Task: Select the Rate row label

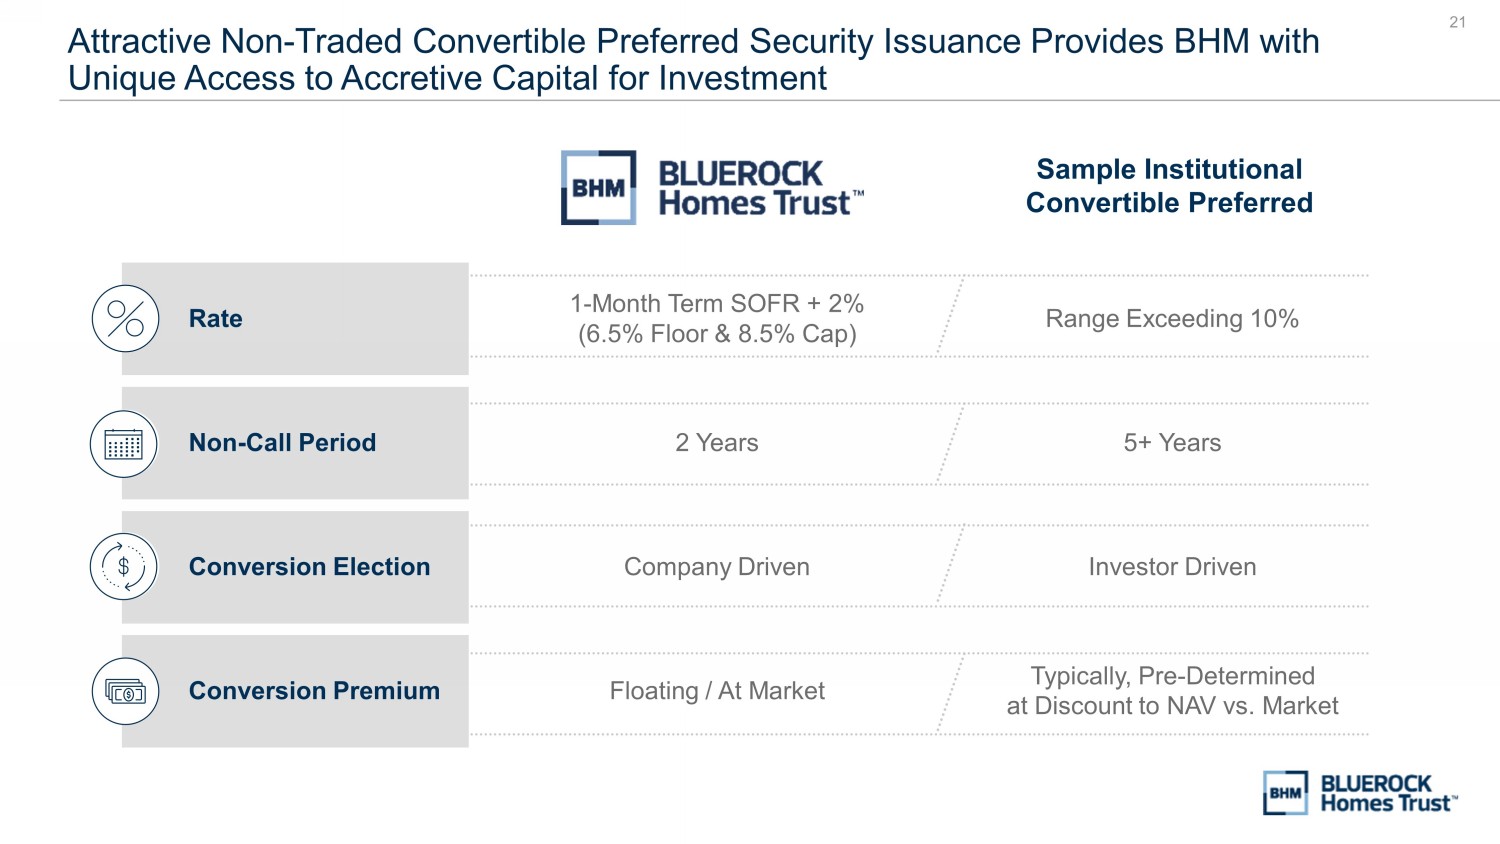Action: tap(216, 318)
